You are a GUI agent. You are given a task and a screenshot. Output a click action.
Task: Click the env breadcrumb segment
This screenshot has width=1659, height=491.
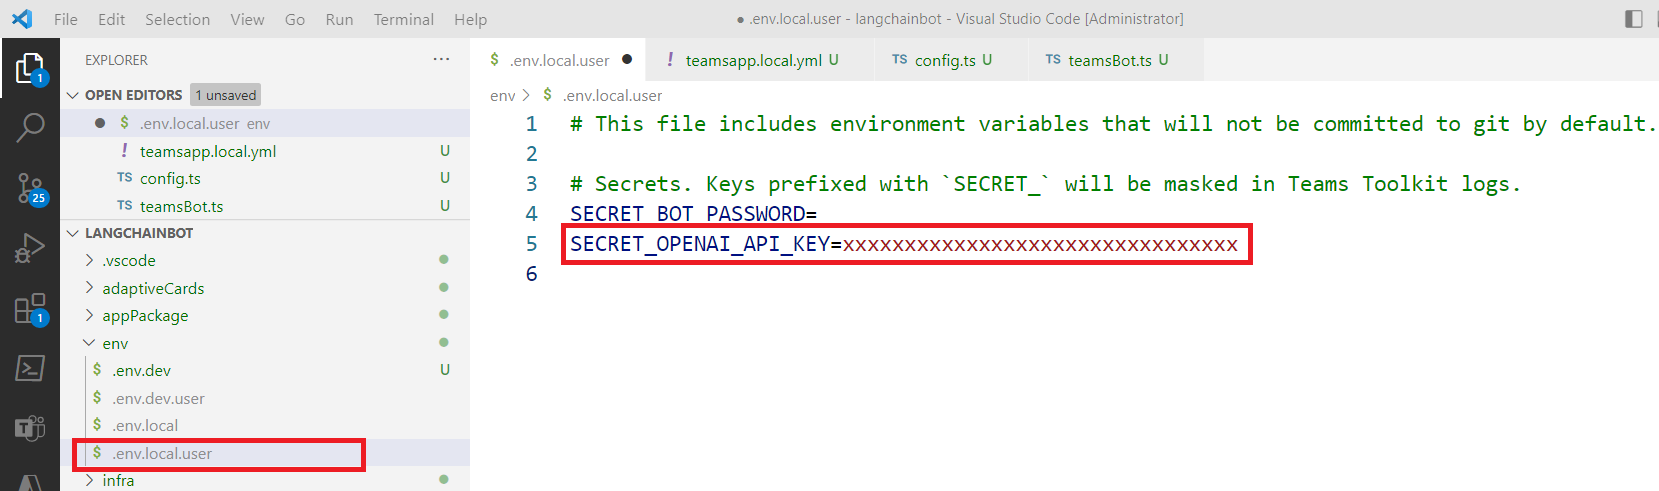click(502, 95)
